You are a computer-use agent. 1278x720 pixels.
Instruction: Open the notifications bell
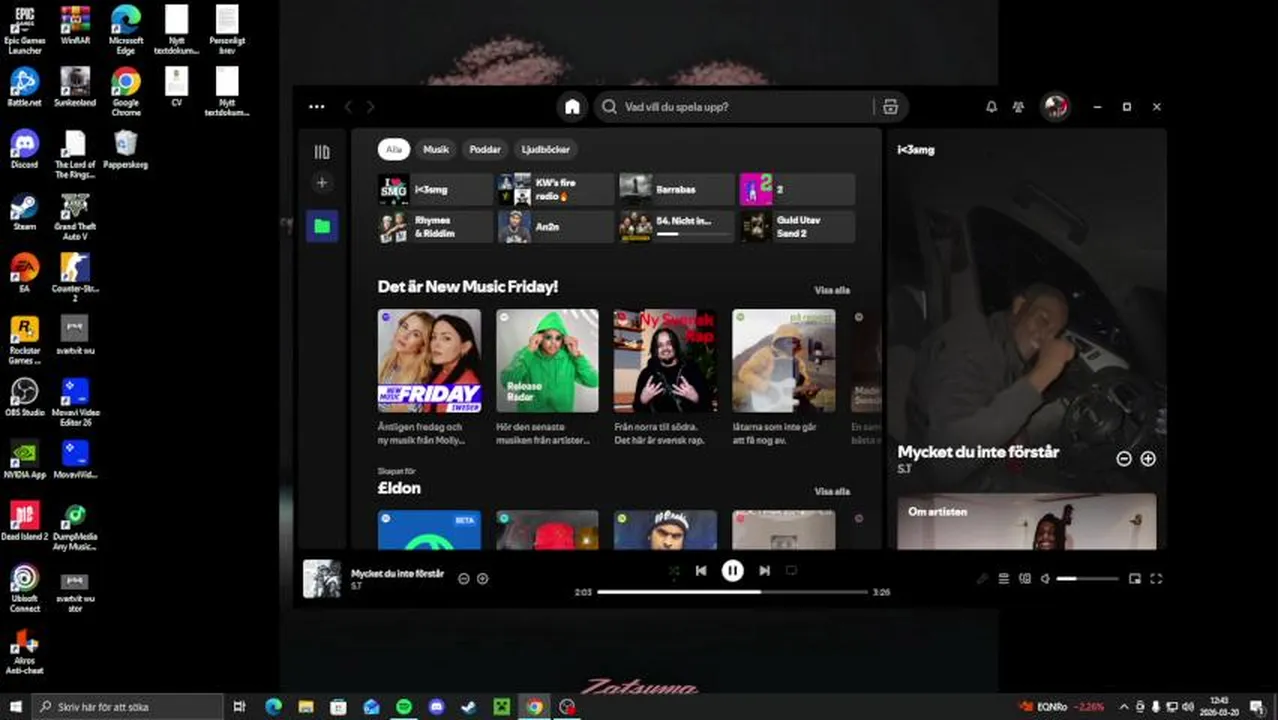991,107
